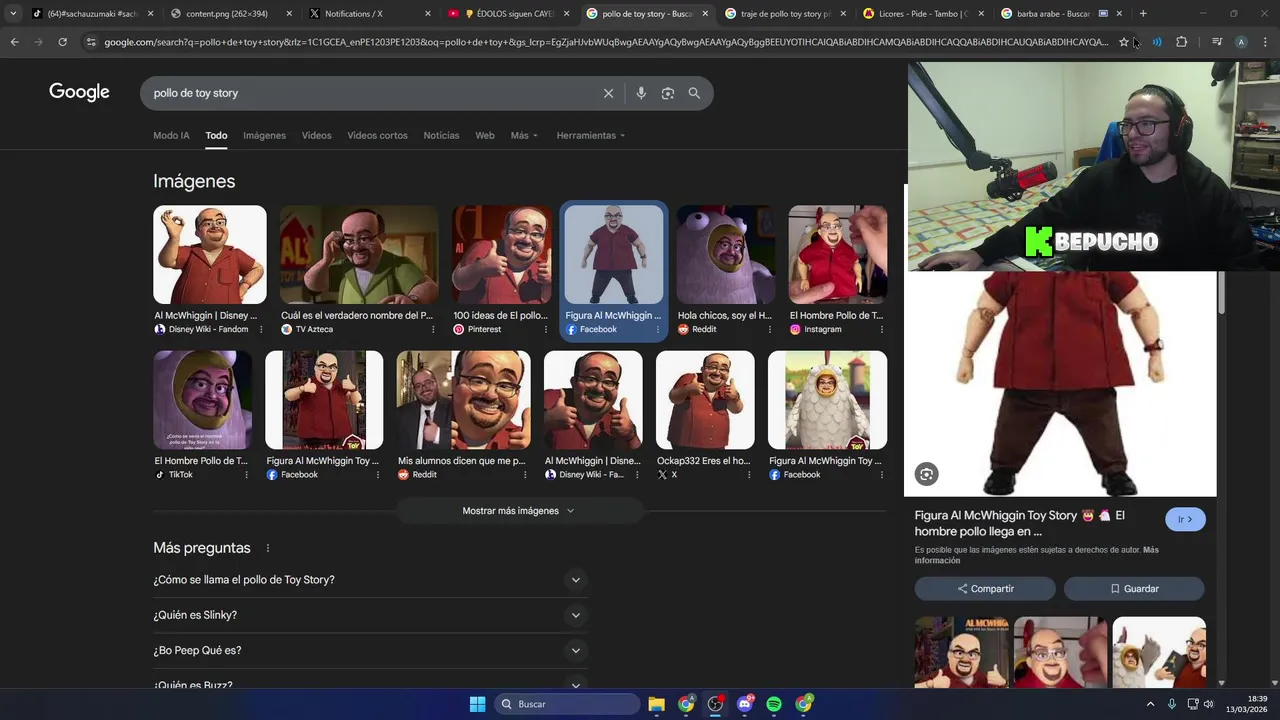Image resolution: width=1280 pixels, height=720 pixels.
Task: Switch to the Videos tab
Action: point(316,135)
